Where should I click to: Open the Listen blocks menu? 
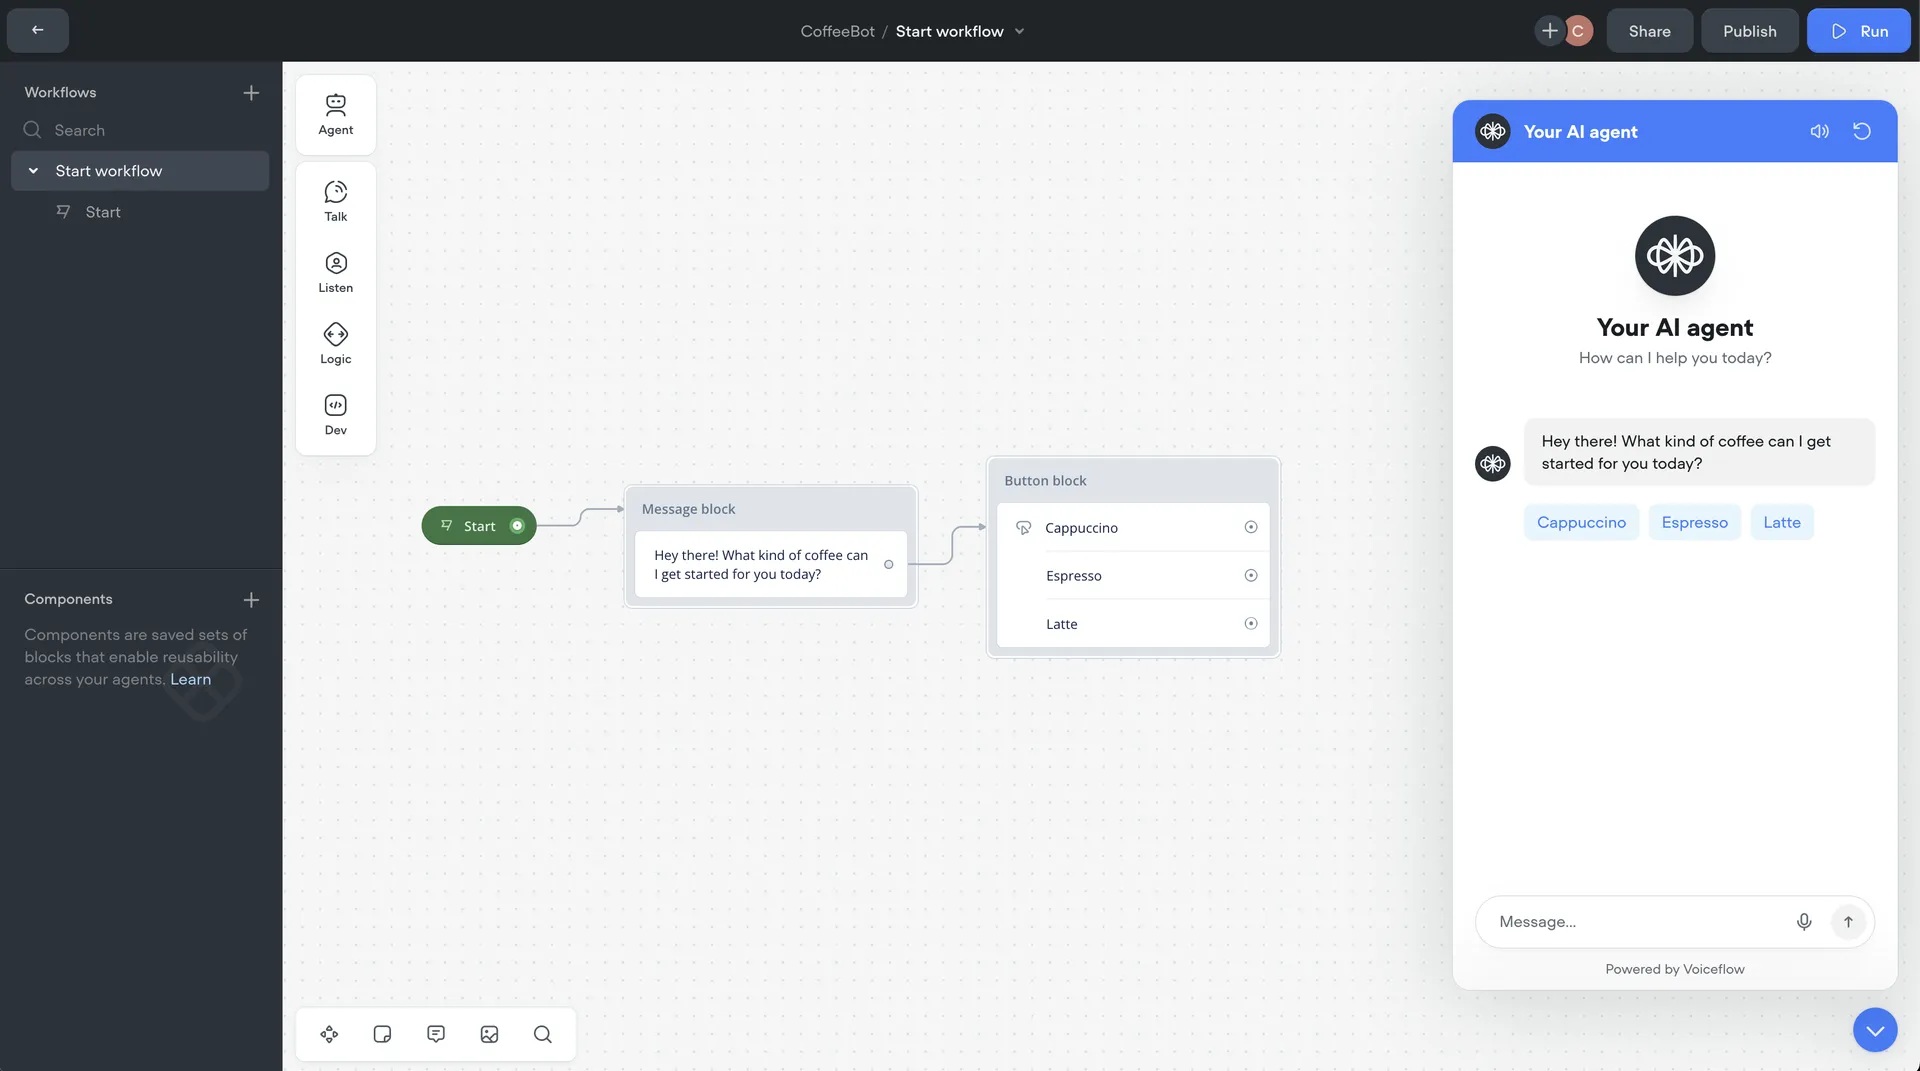coord(336,272)
